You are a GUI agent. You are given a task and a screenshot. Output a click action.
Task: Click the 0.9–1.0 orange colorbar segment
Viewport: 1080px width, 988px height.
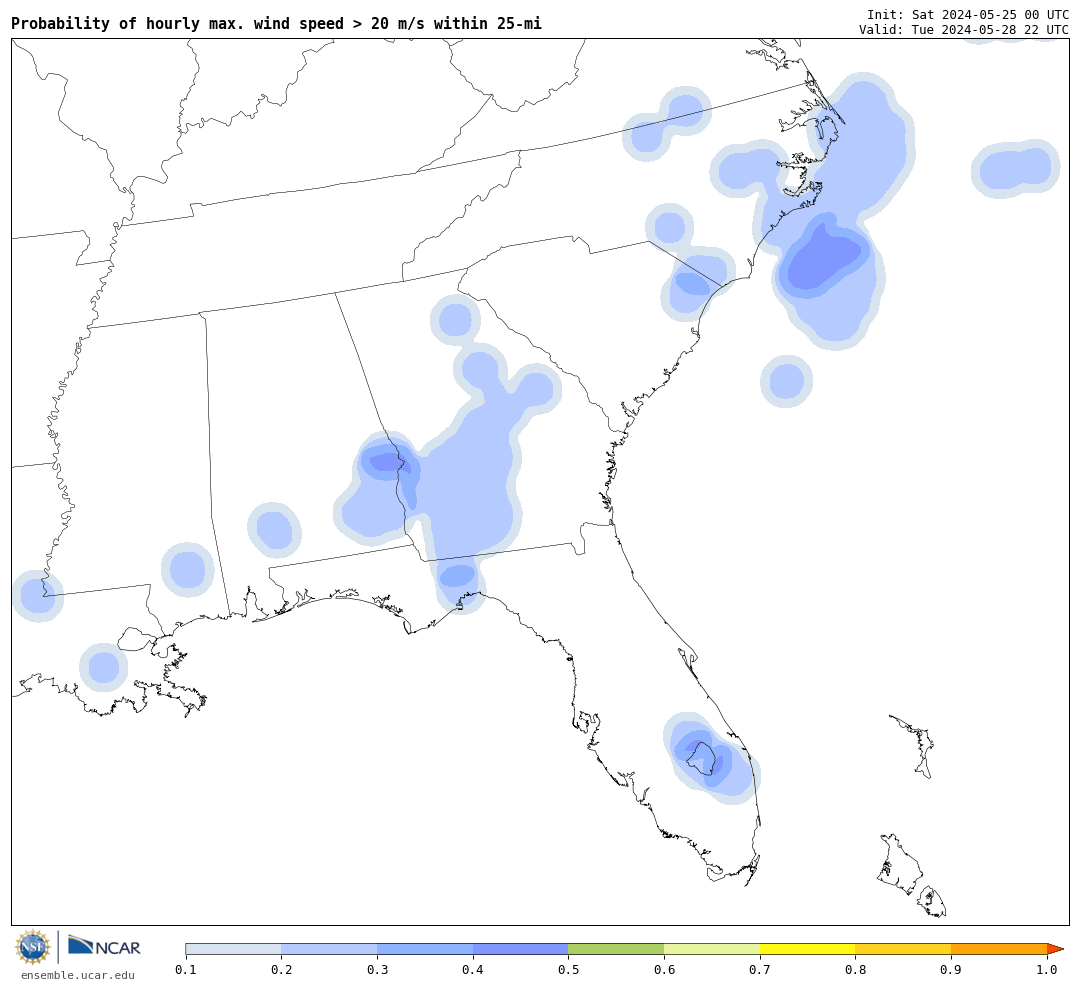pos(999,949)
